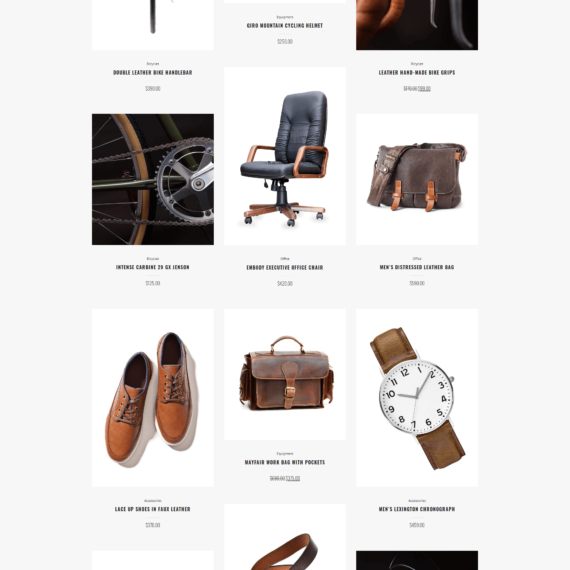Select the gray distressed leather messenger bag image
The image size is (570, 570).
(x=417, y=179)
